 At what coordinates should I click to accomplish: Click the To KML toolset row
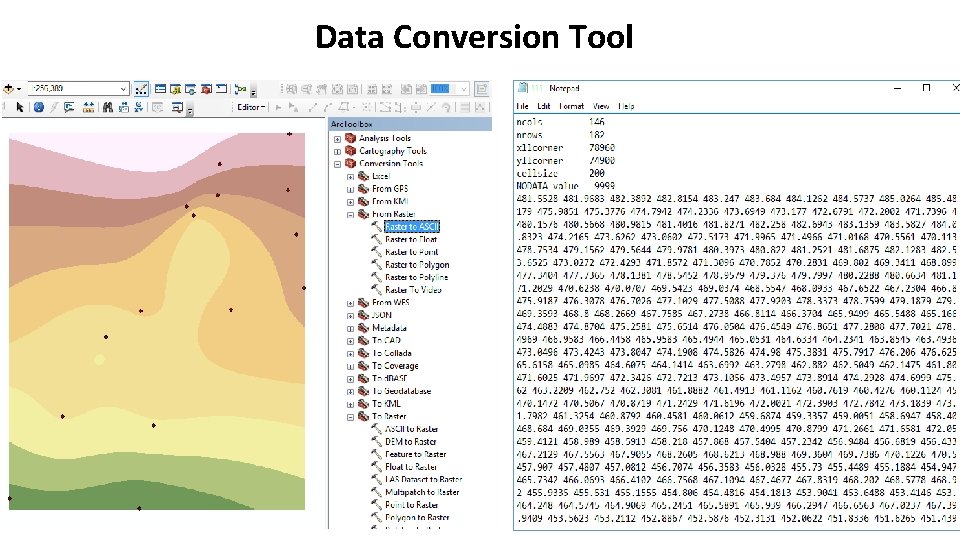click(x=386, y=404)
